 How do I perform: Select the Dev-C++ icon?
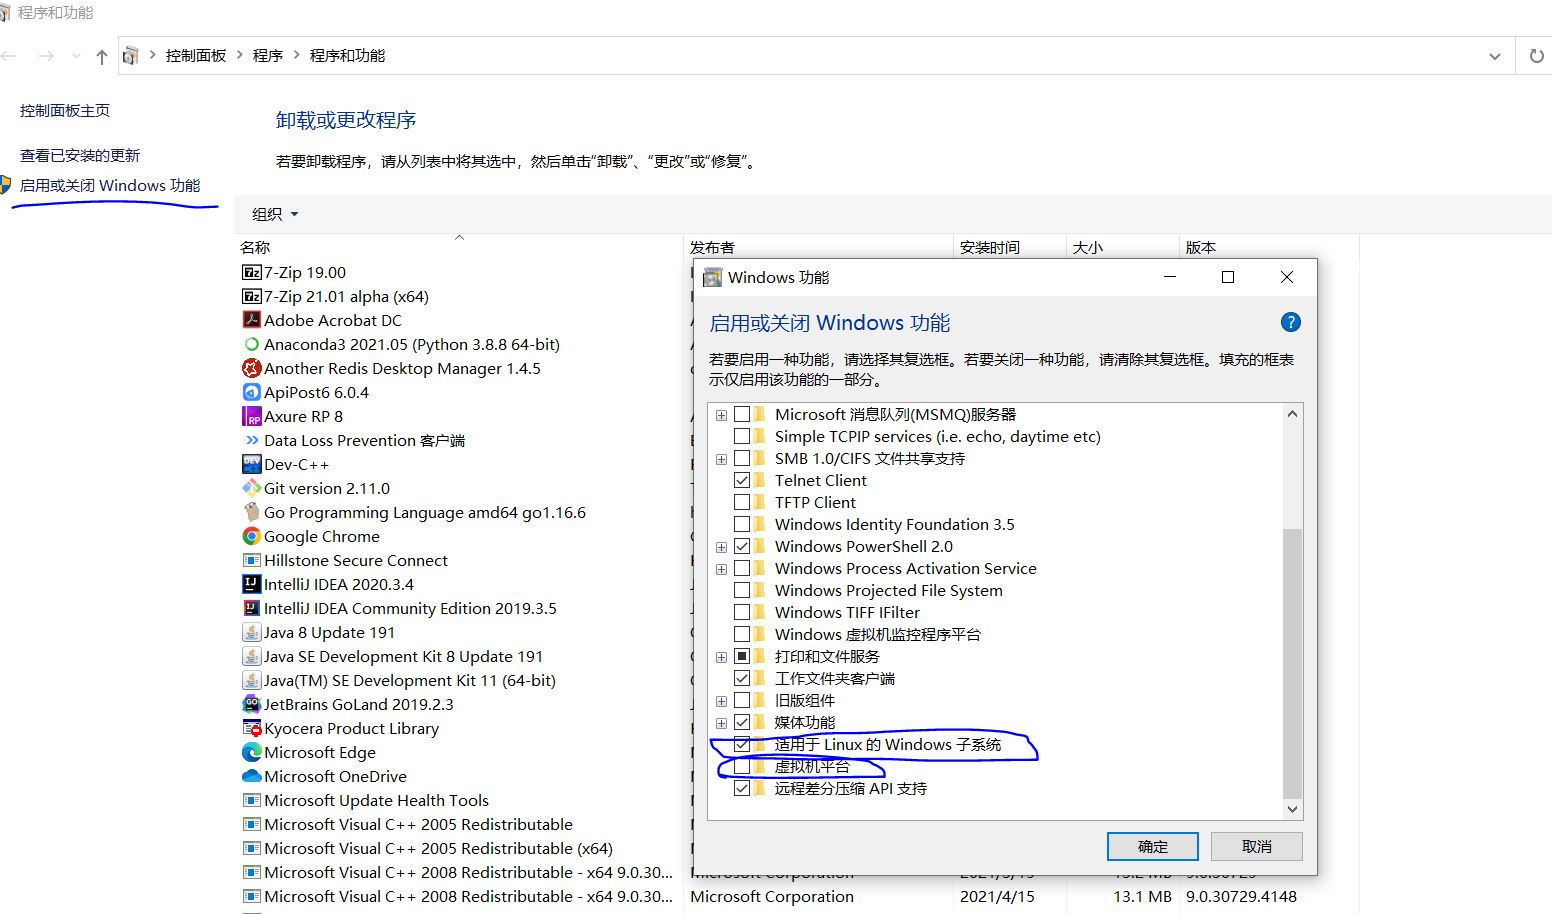(252, 464)
